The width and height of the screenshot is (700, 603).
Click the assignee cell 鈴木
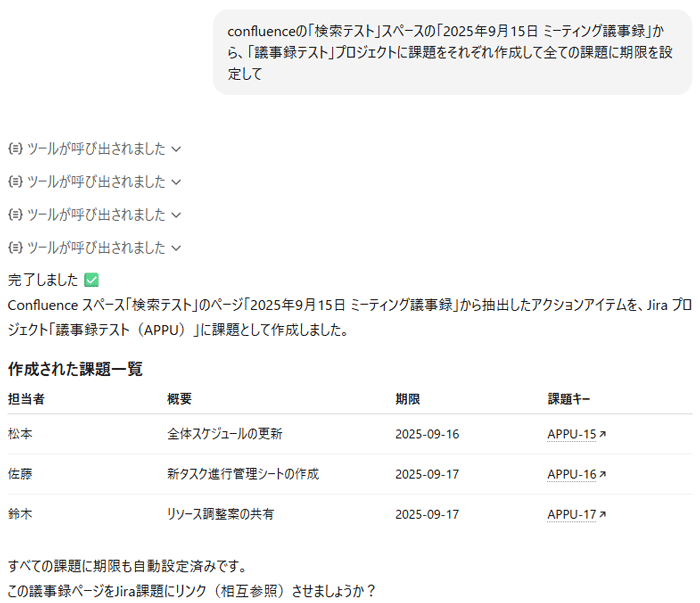(x=20, y=514)
